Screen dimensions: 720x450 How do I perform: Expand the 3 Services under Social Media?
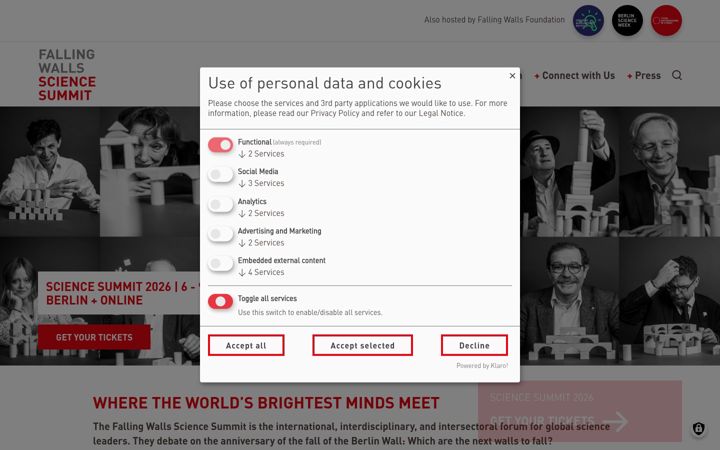pyautogui.click(x=261, y=183)
